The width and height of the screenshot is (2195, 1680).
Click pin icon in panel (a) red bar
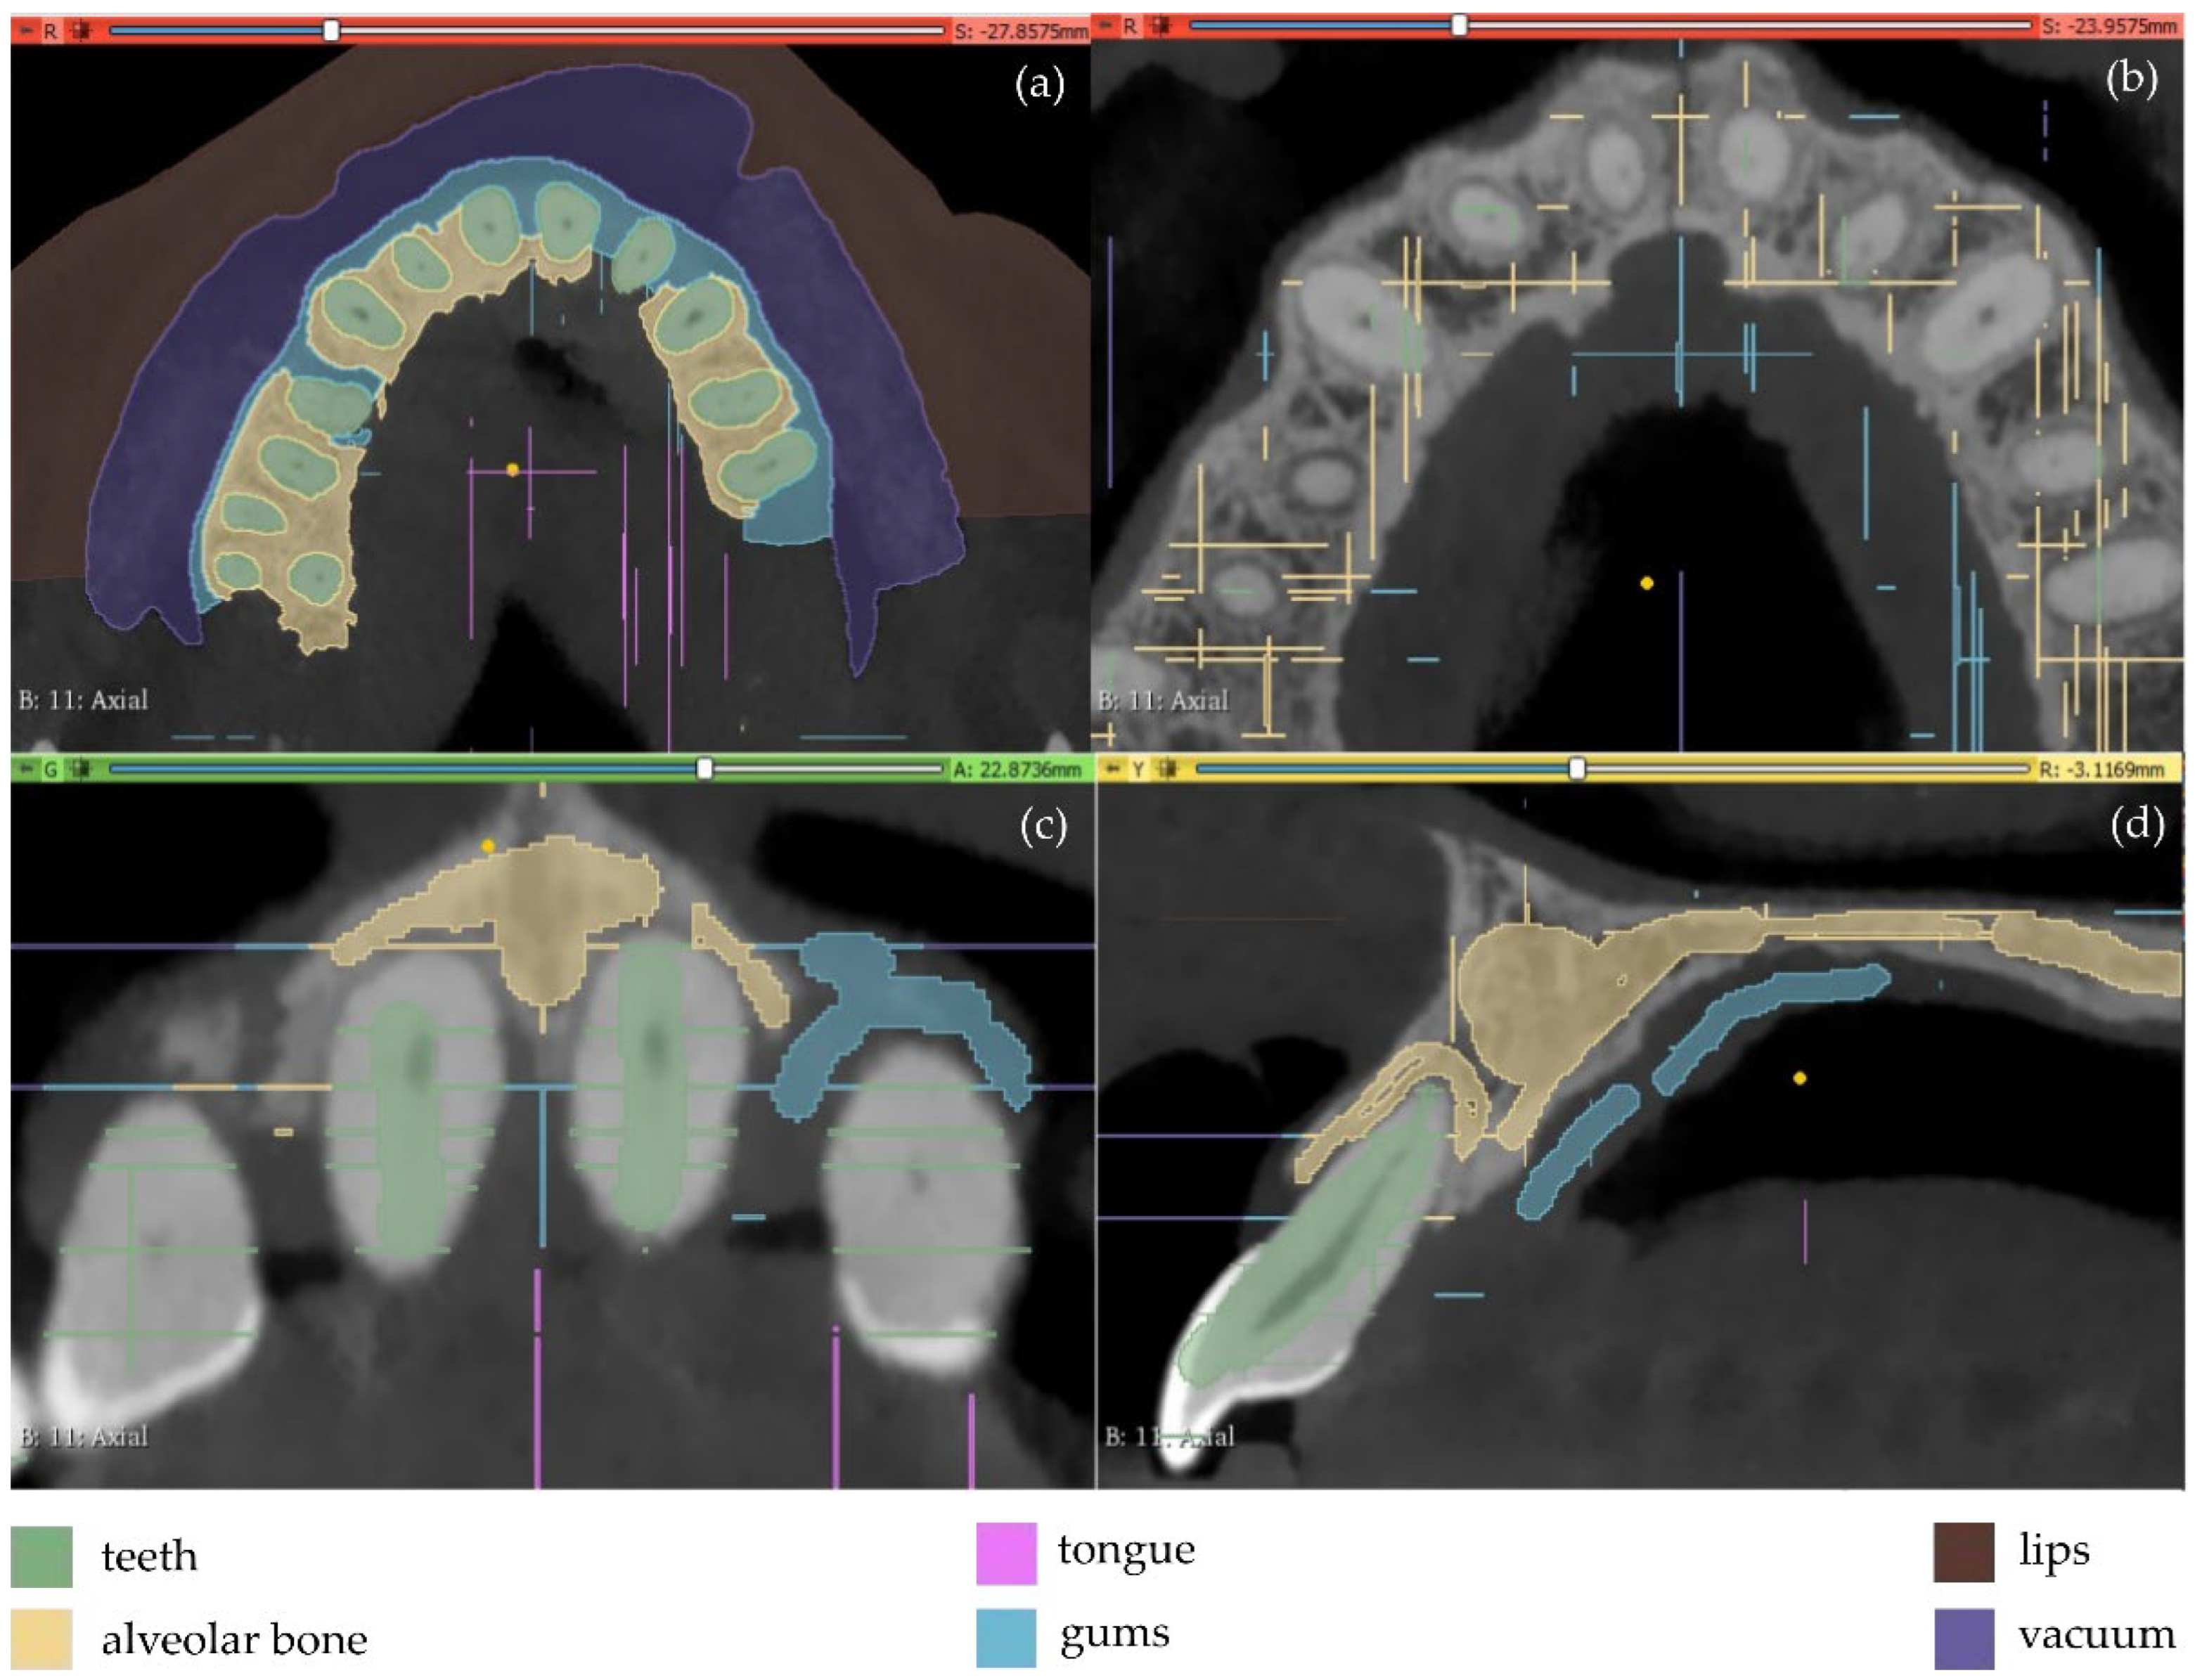point(26,31)
